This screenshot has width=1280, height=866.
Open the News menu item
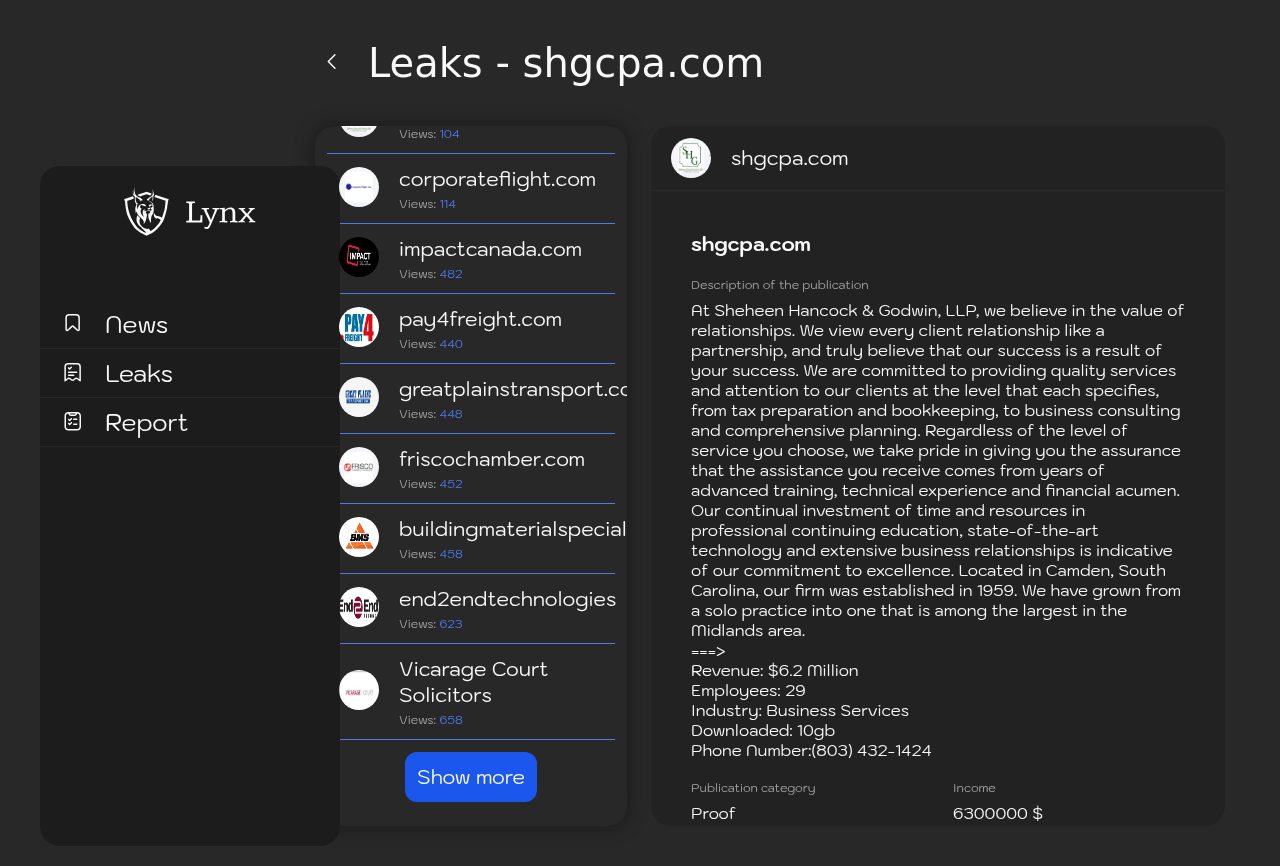(x=190, y=324)
